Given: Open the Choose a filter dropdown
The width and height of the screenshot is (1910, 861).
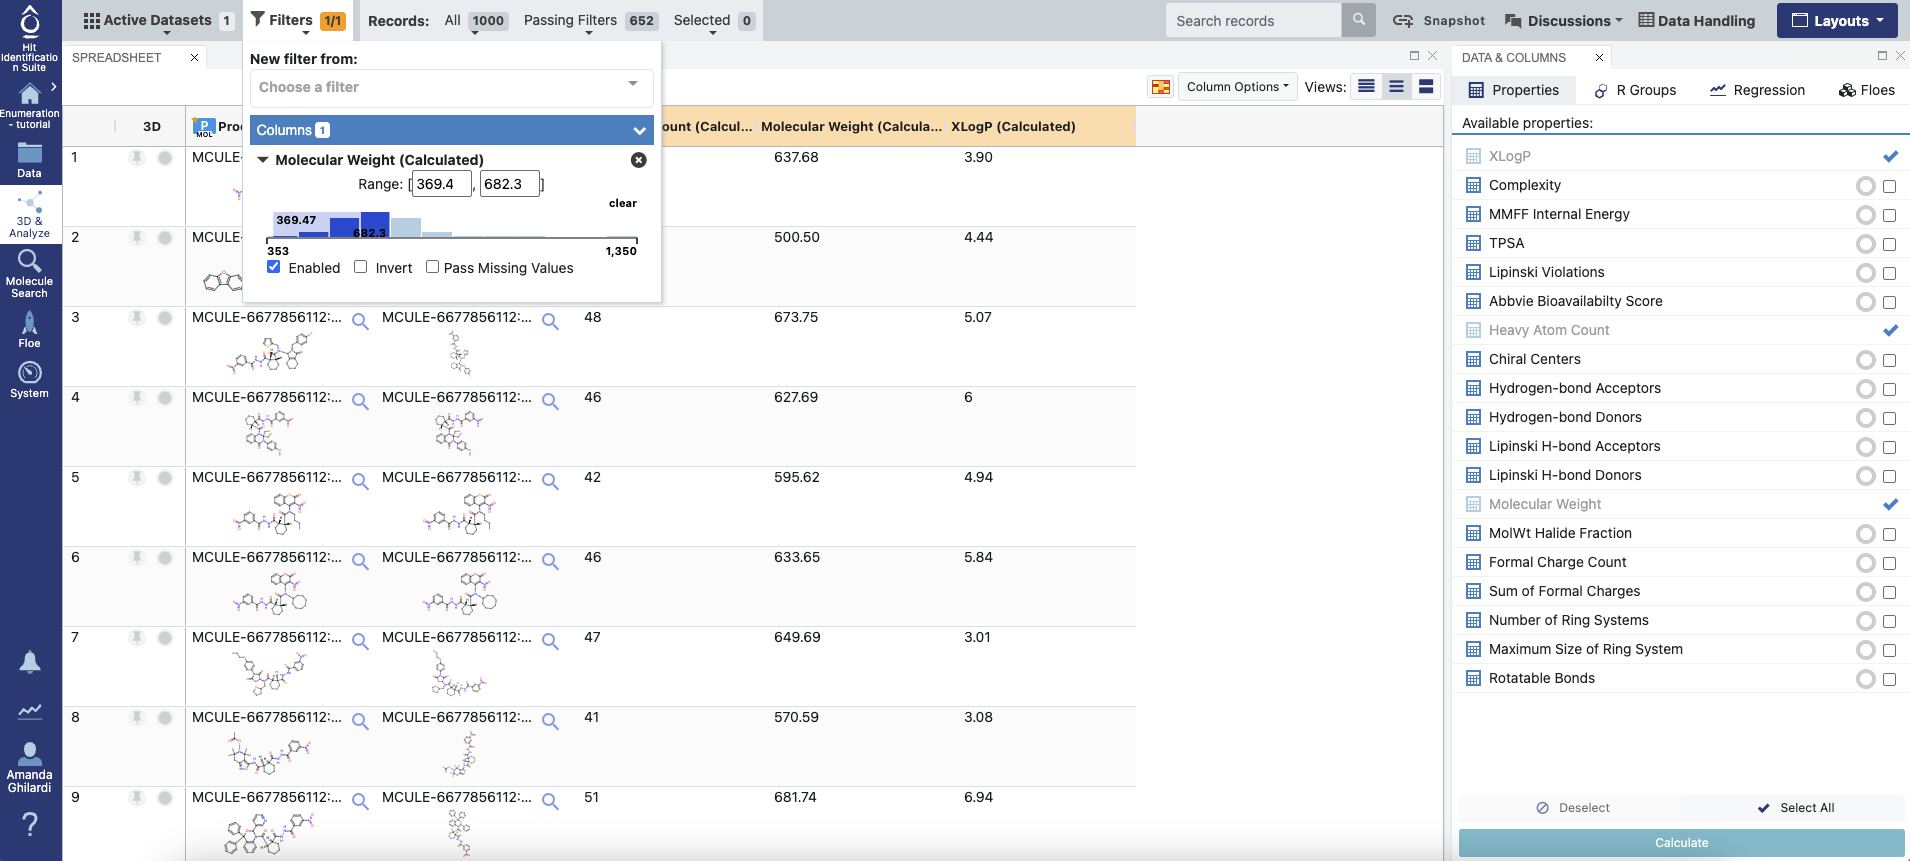Looking at the screenshot, I should 451,88.
